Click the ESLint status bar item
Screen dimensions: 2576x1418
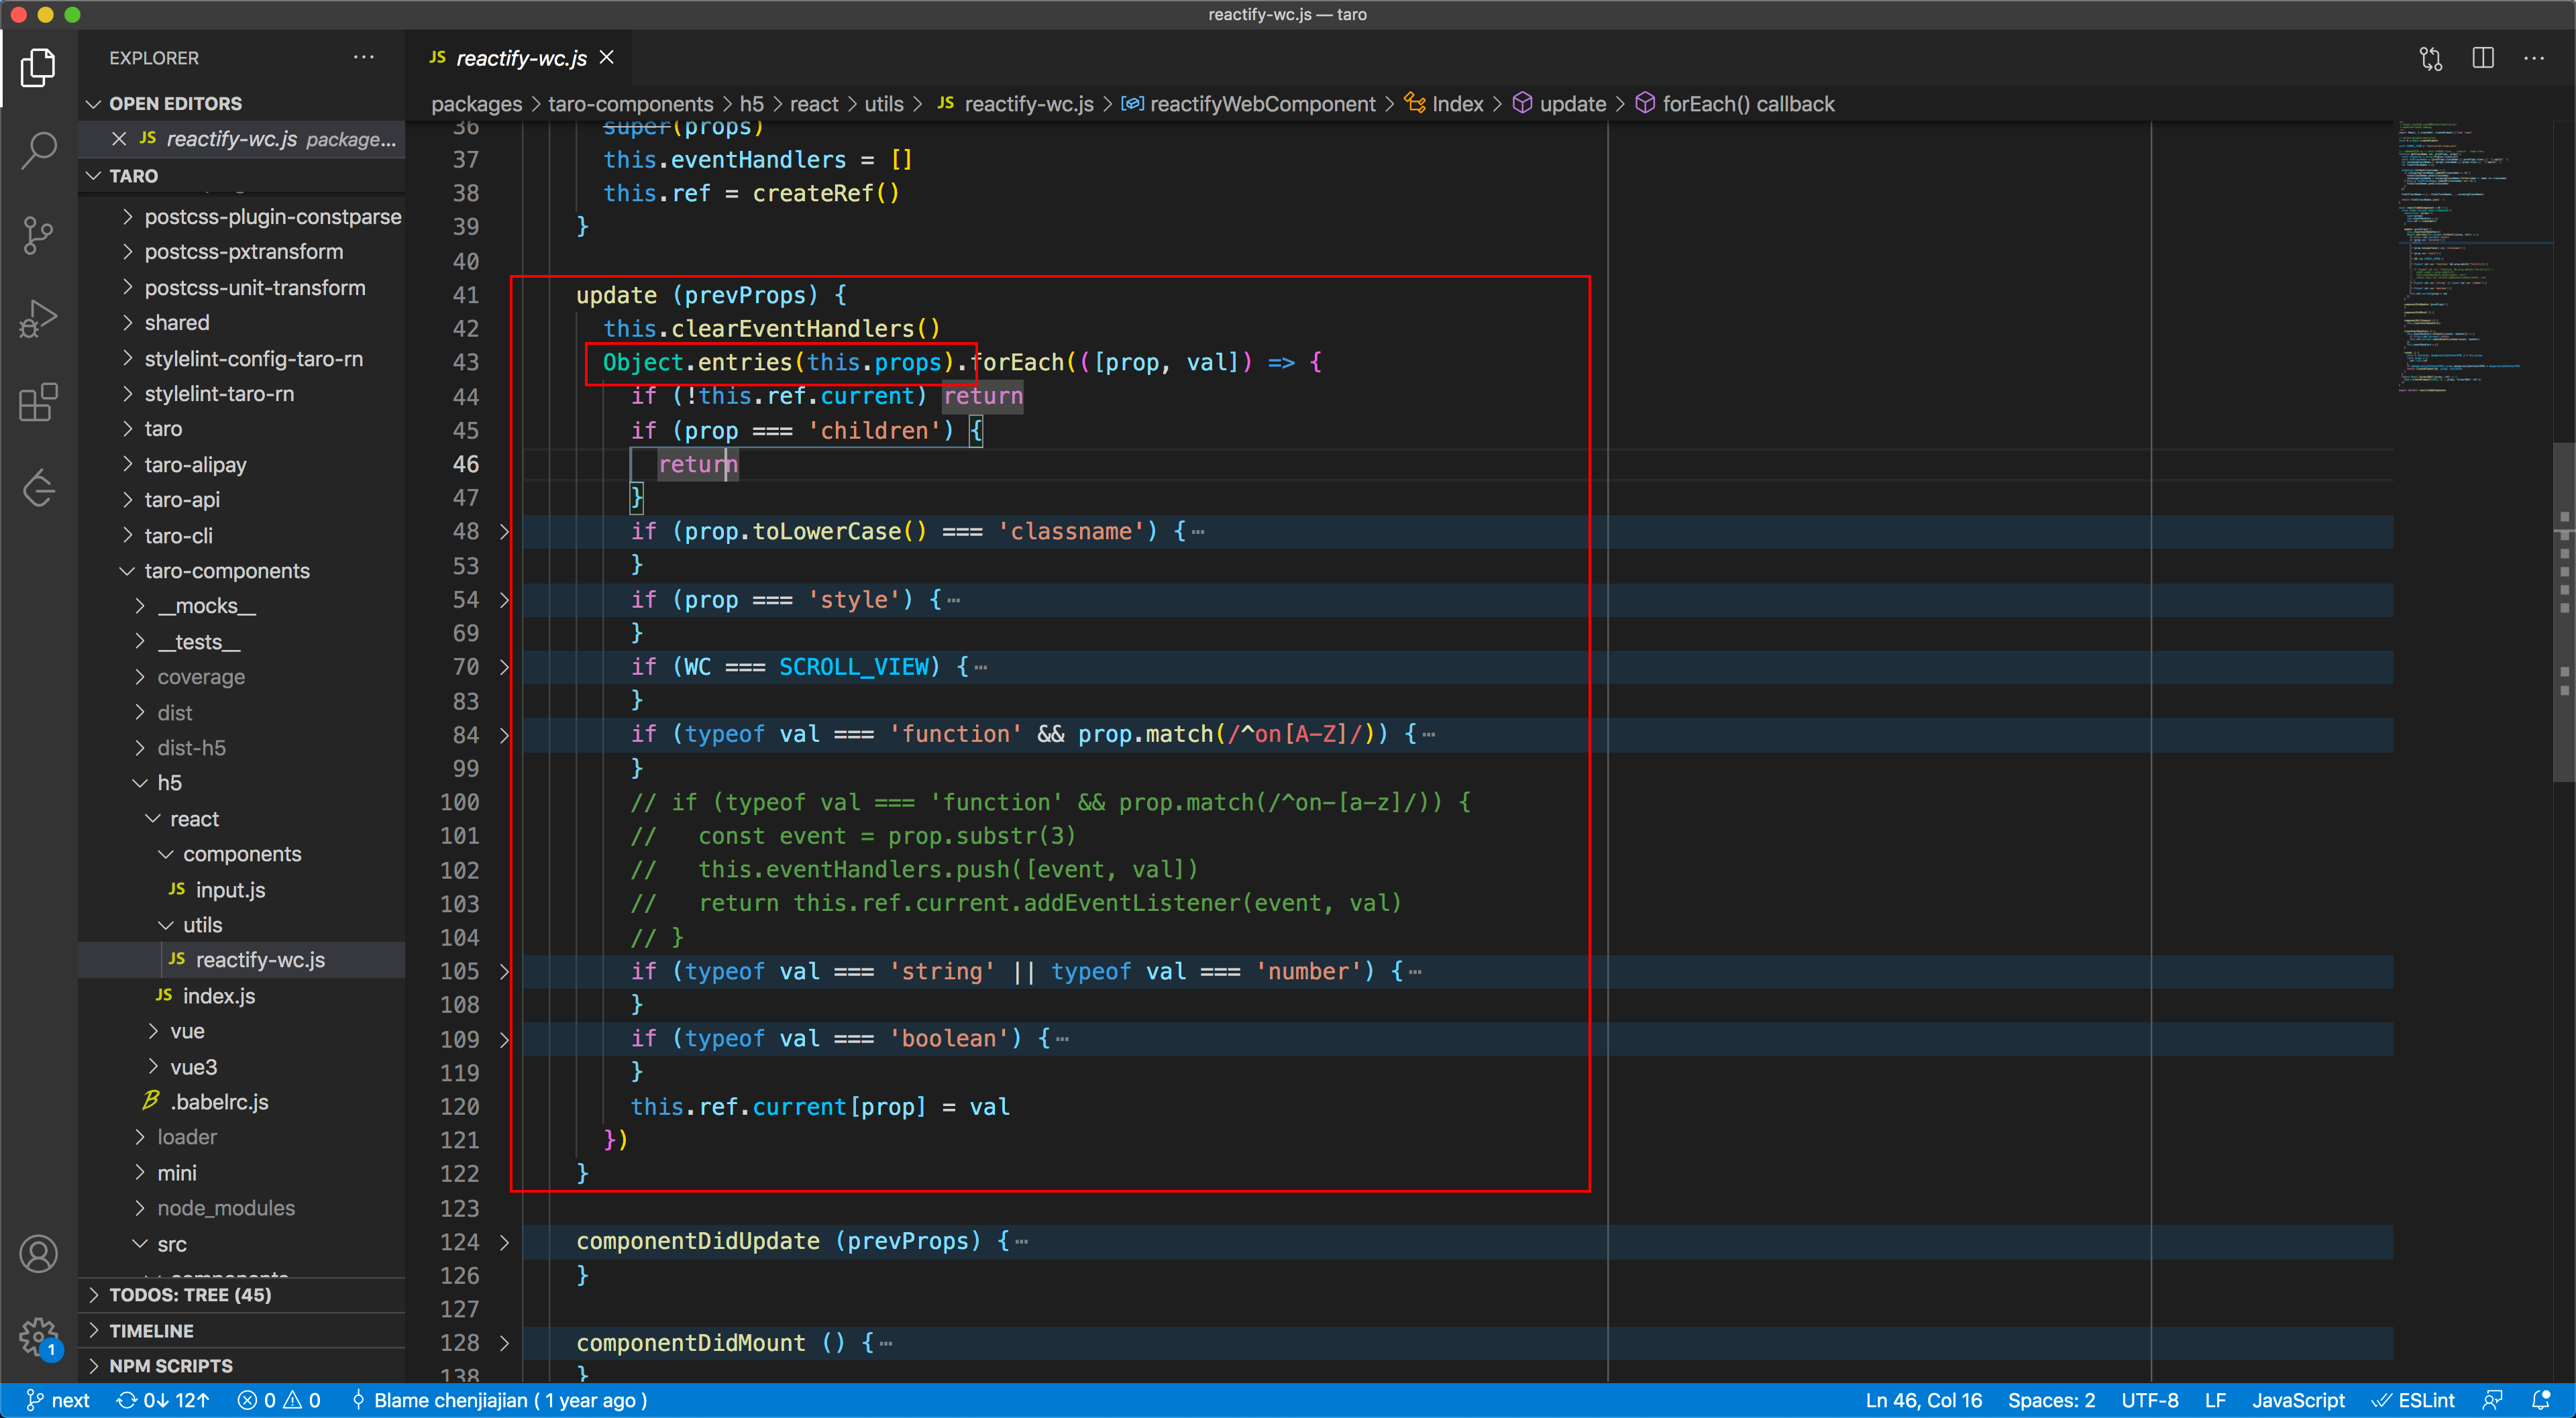pyautogui.click(x=2414, y=1400)
